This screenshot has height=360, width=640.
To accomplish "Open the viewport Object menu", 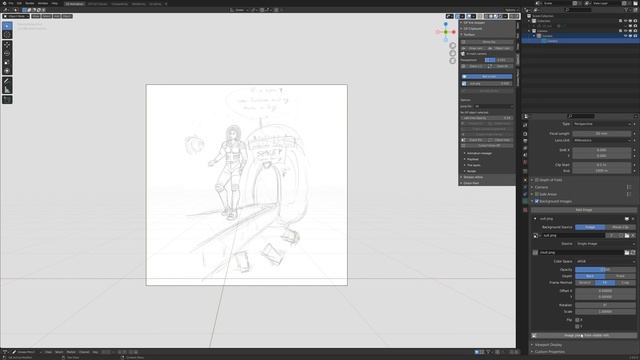I will 67,16.
